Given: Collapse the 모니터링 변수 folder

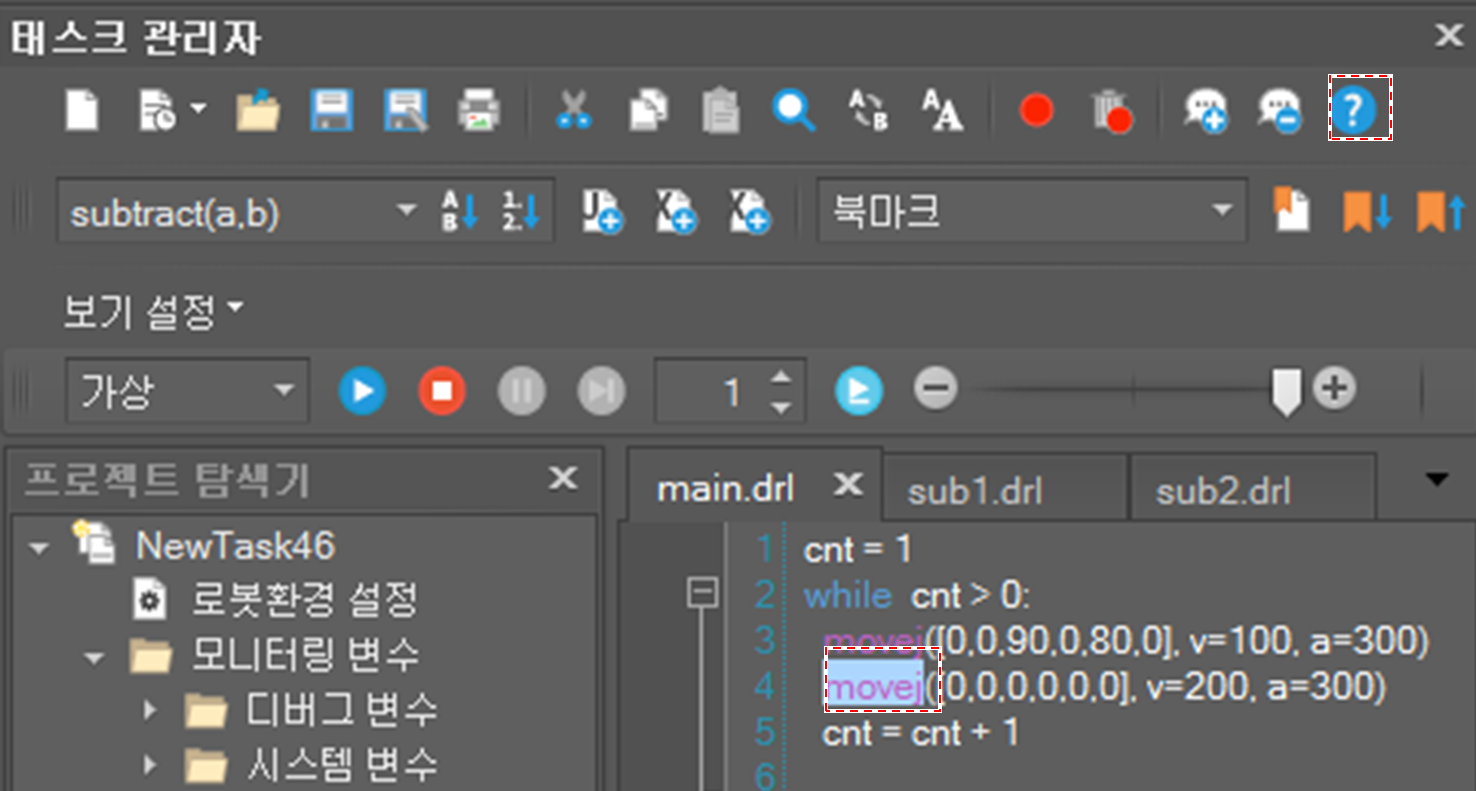Looking at the screenshot, I should tap(95, 658).
